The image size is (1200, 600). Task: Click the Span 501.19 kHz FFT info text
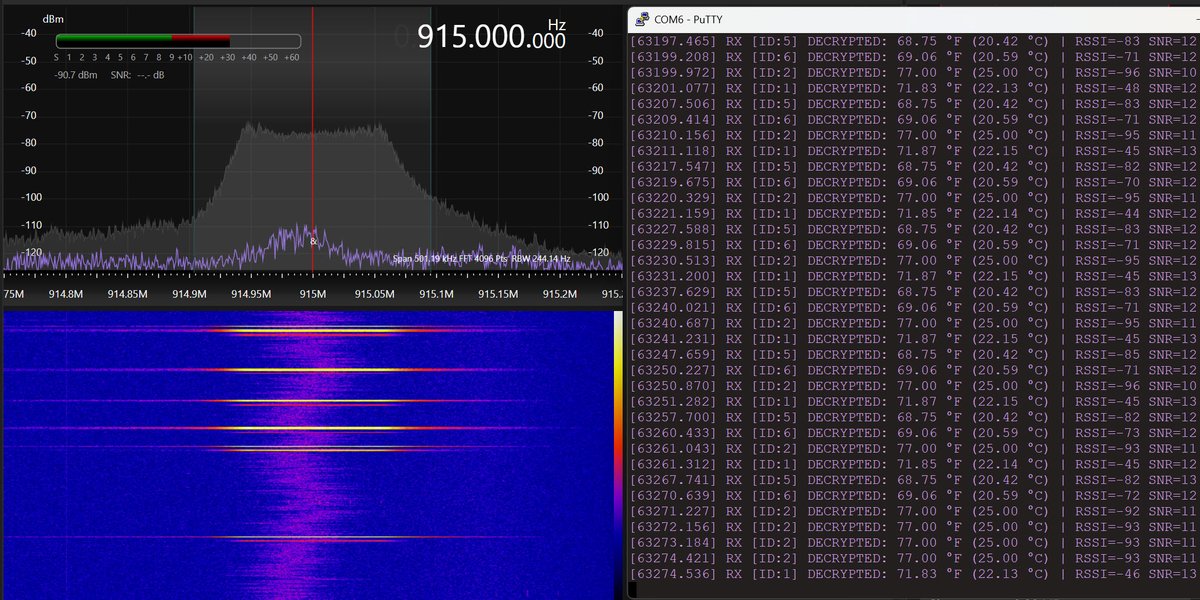[x=482, y=258]
